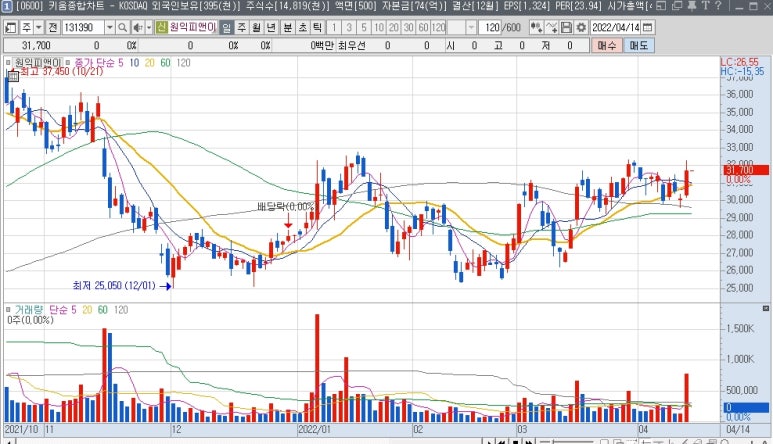Select the 60 interval button
Screen dimensions: 773x444
423,28
